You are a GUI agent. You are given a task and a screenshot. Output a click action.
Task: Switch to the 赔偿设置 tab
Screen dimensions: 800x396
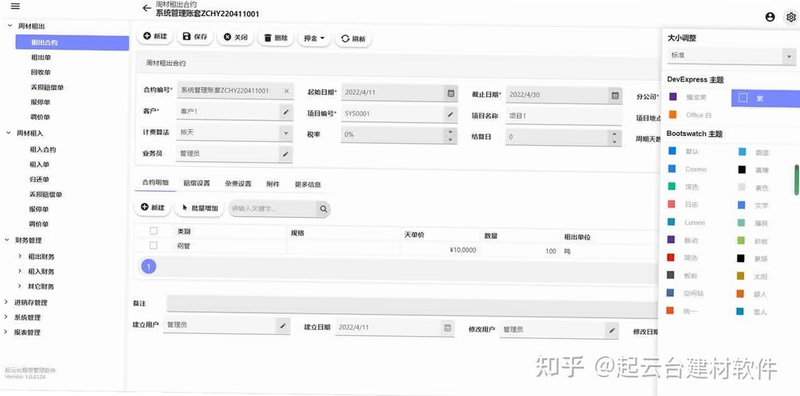click(196, 183)
